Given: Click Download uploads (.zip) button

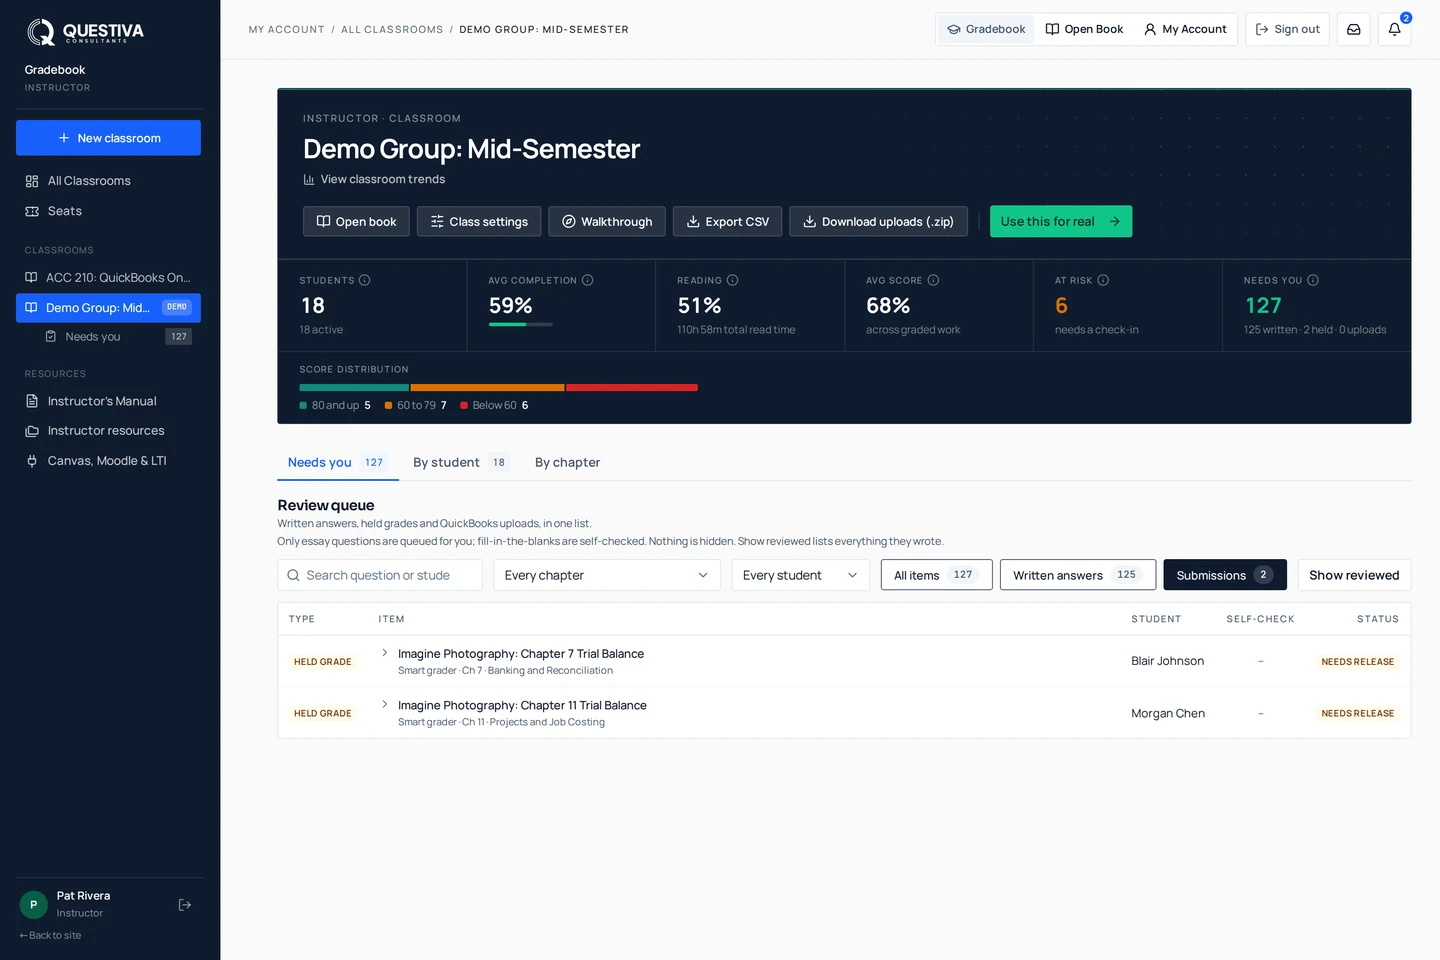Looking at the screenshot, I should 878,221.
